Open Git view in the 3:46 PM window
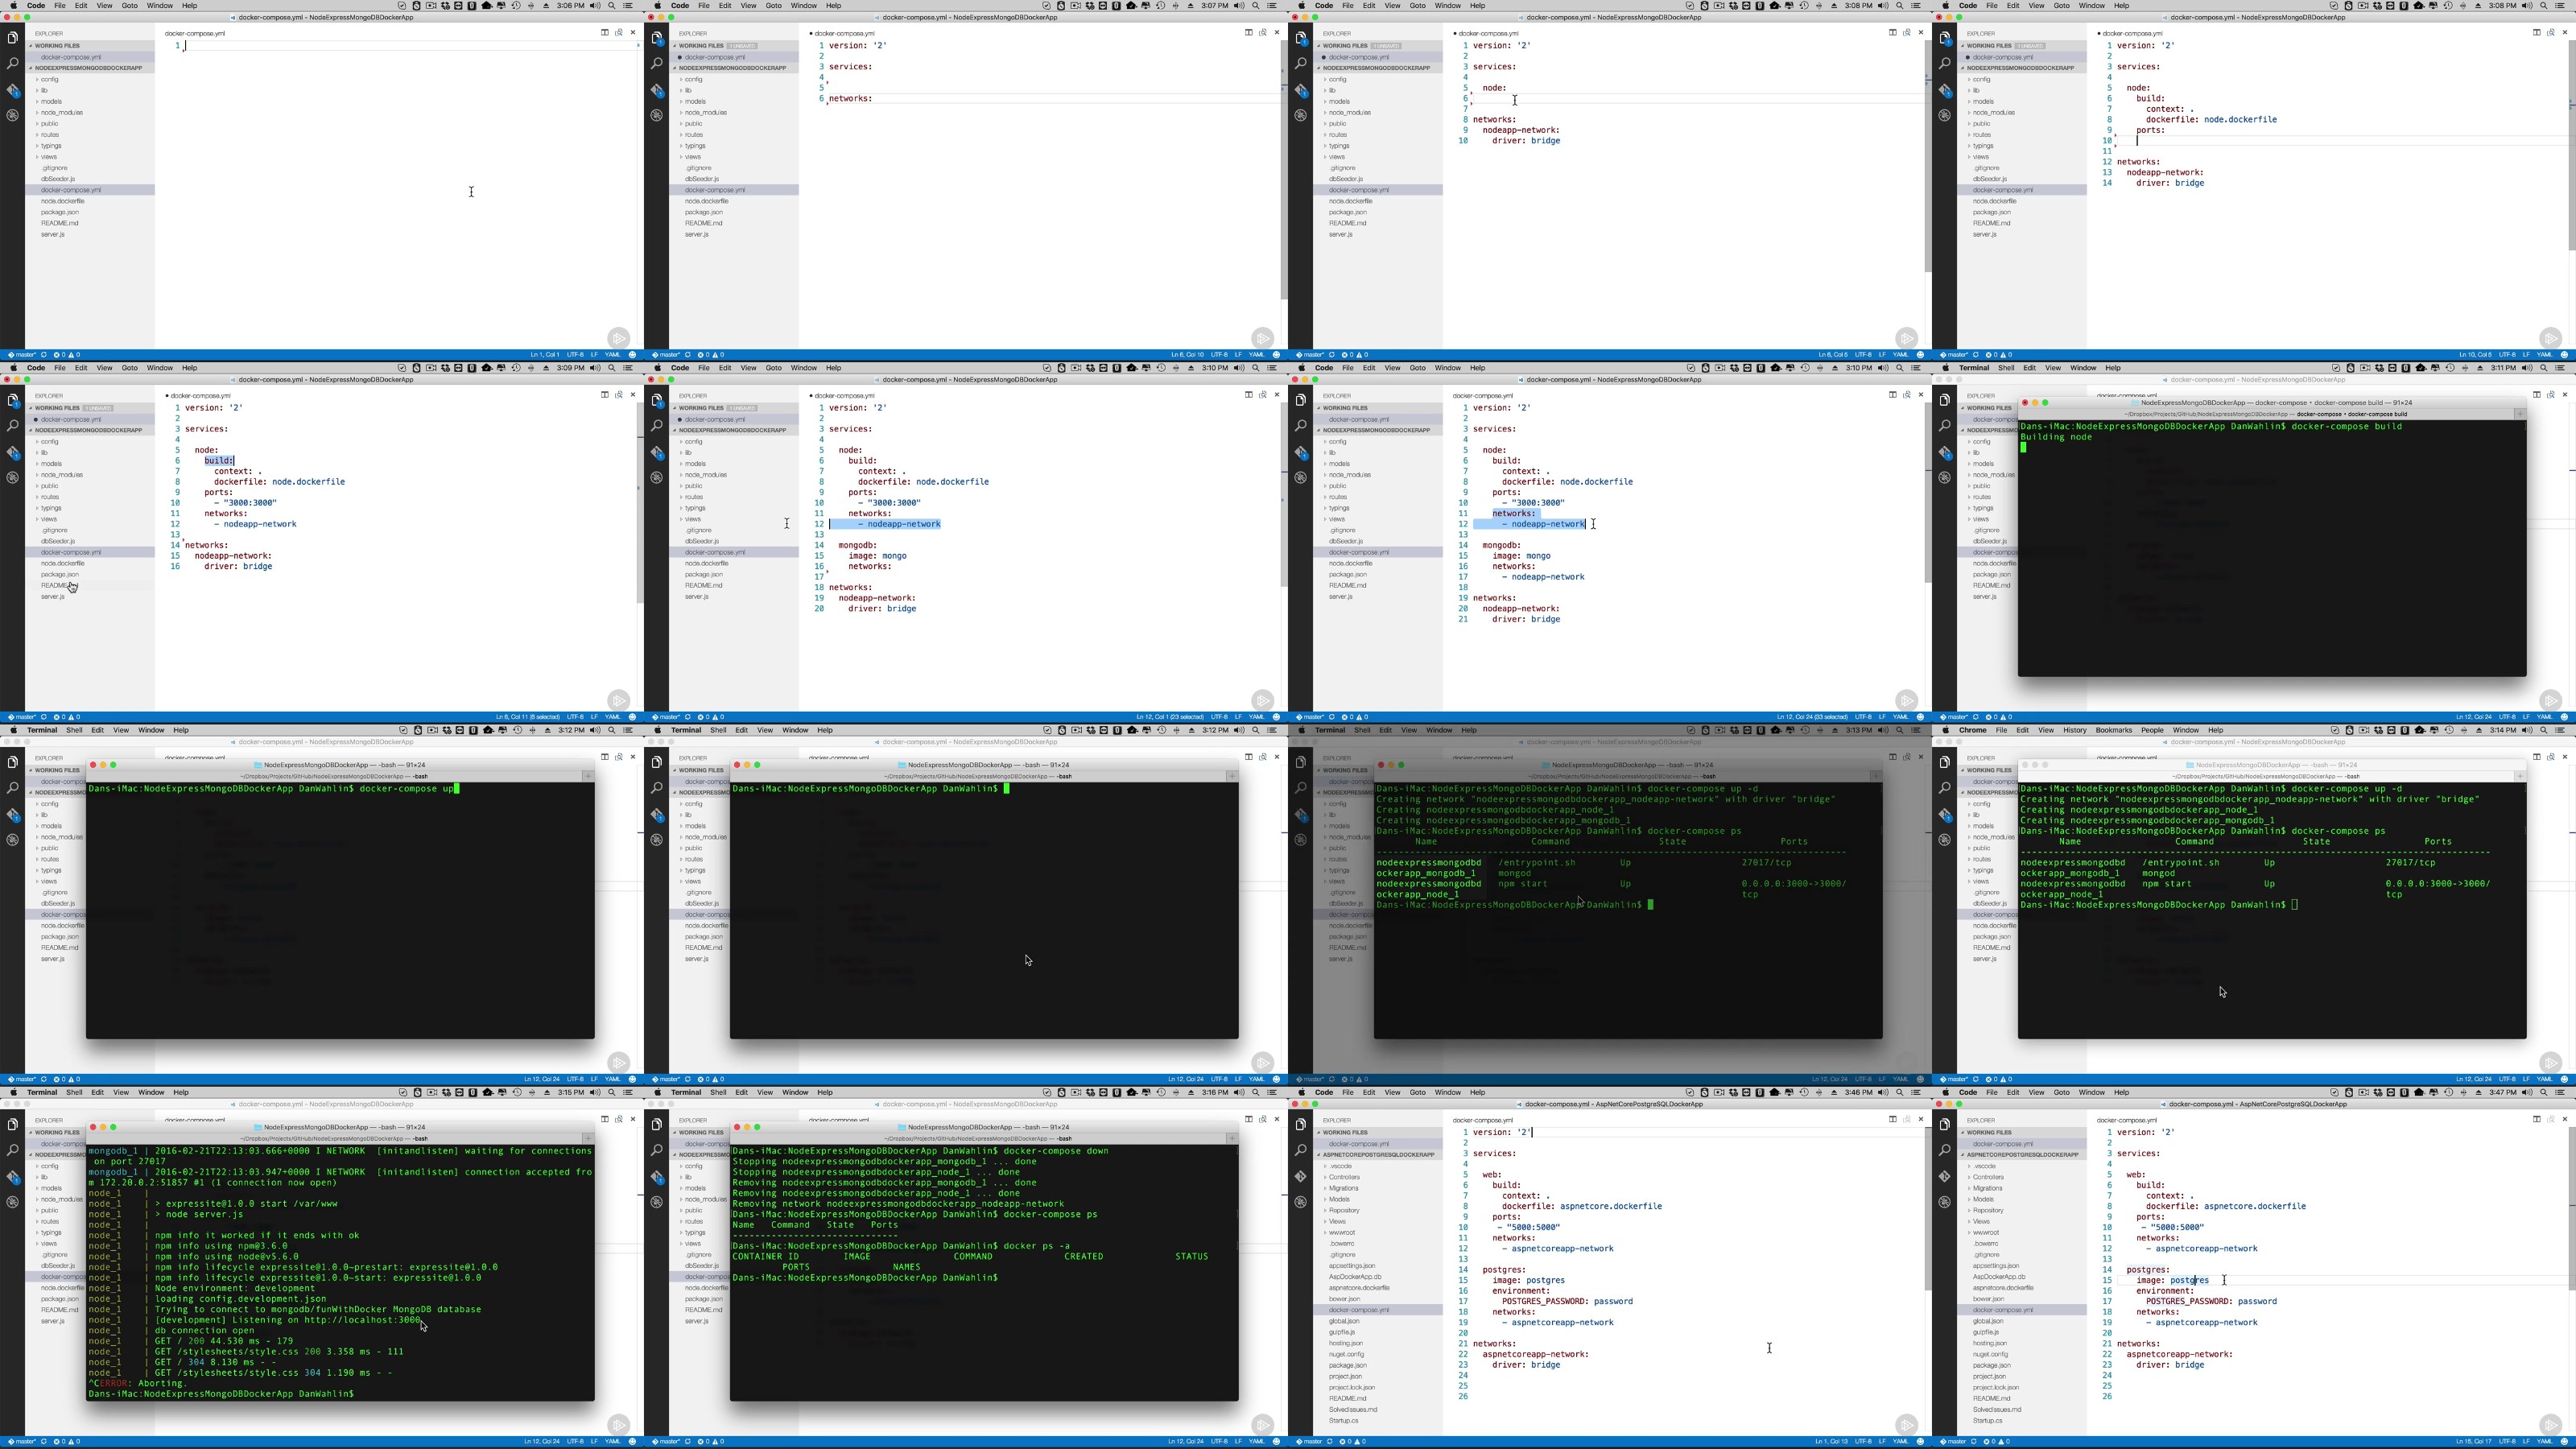 1300,1177
